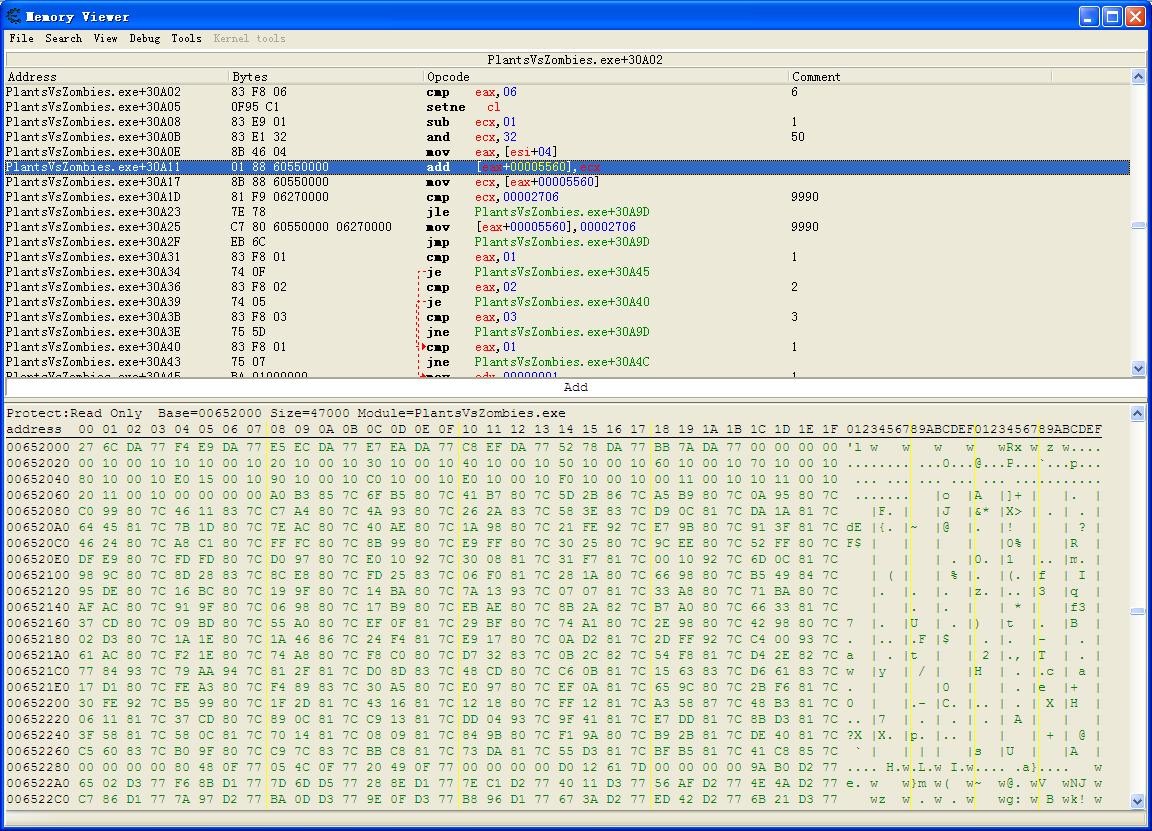
Task: Open the Tools menu
Action: click(x=186, y=38)
